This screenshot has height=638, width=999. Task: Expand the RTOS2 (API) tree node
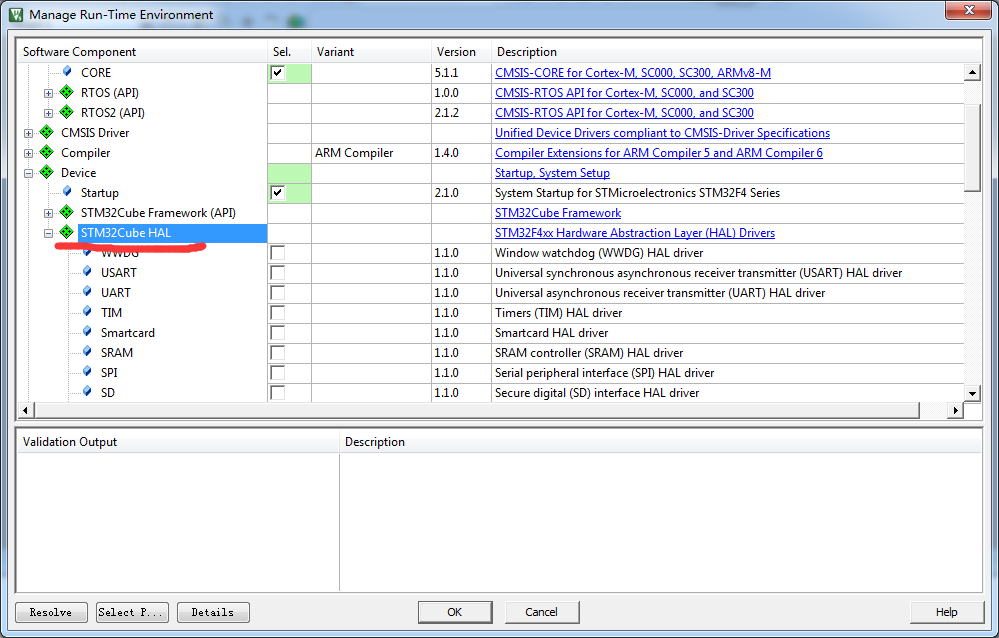click(48, 113)
